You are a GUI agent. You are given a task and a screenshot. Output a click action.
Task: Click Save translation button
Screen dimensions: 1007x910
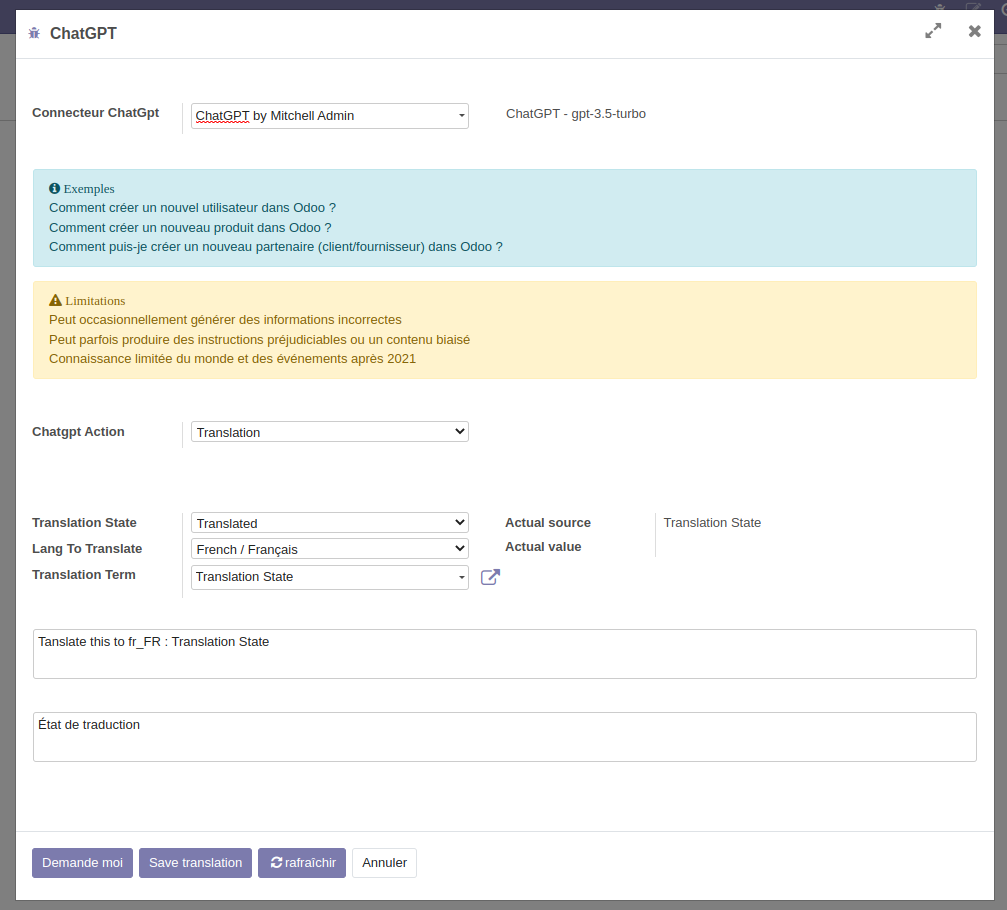coord(195,862)
